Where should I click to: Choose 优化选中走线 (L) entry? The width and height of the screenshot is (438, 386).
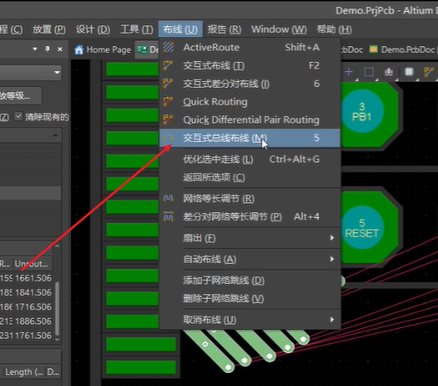point(250,159)
